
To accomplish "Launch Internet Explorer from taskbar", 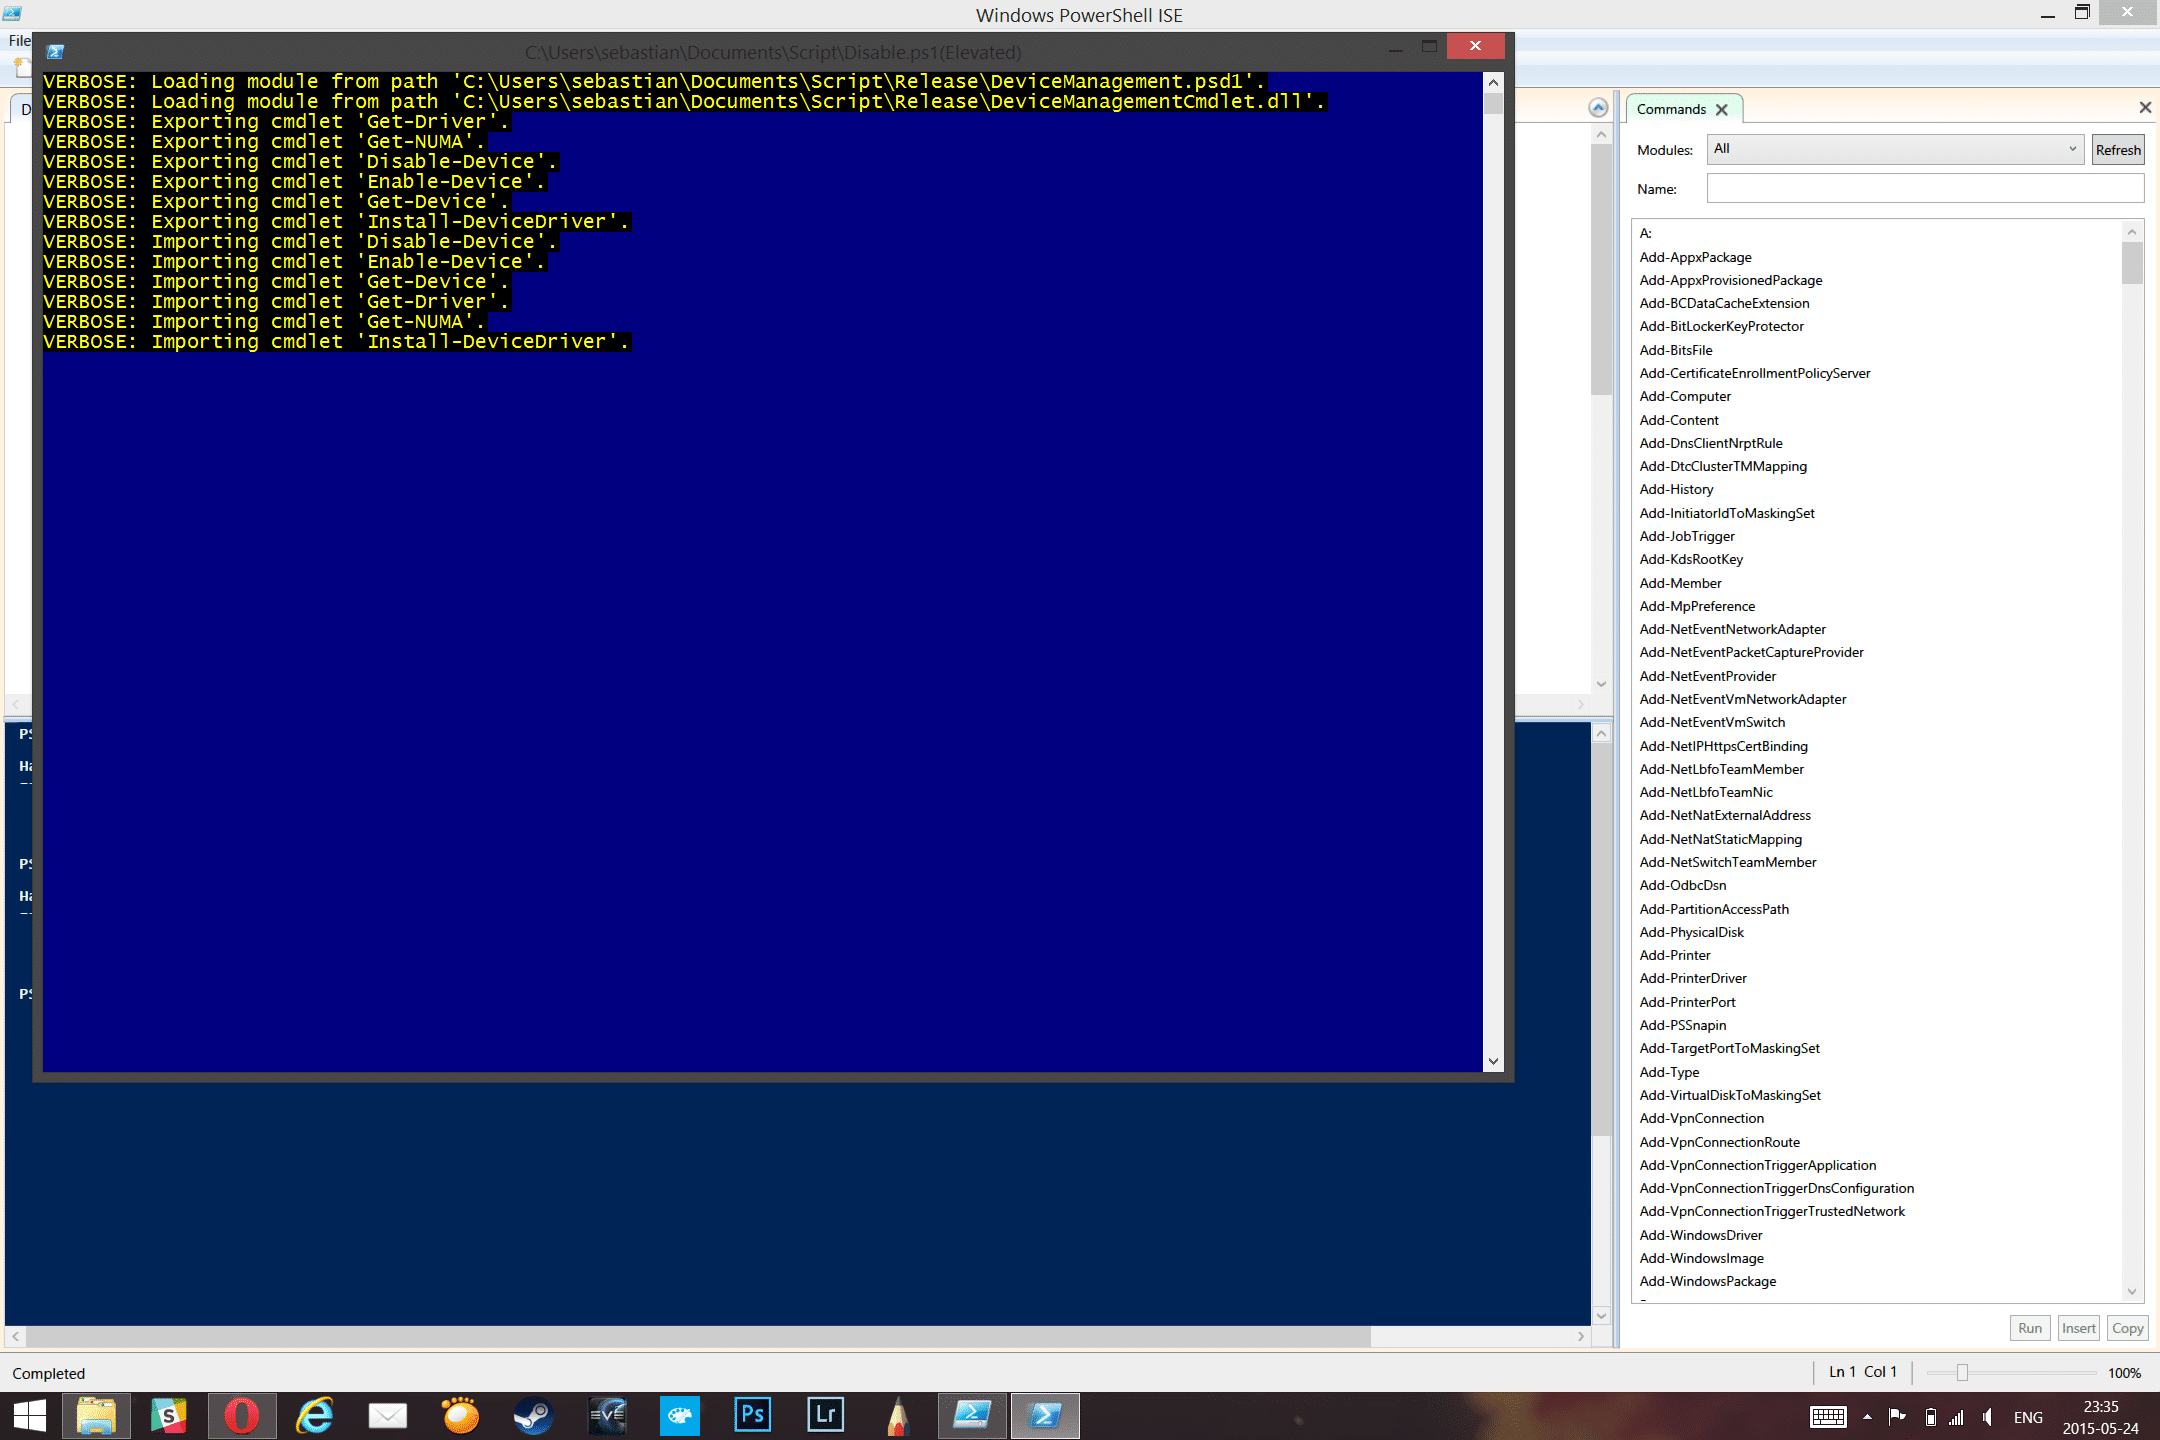I will (x=315, y=1416).
